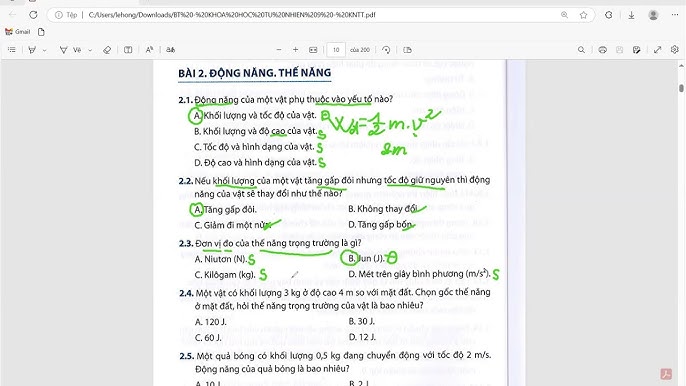Click answer "A. Niutơn (N)."
686x386 pixels.
pos(221,259)
